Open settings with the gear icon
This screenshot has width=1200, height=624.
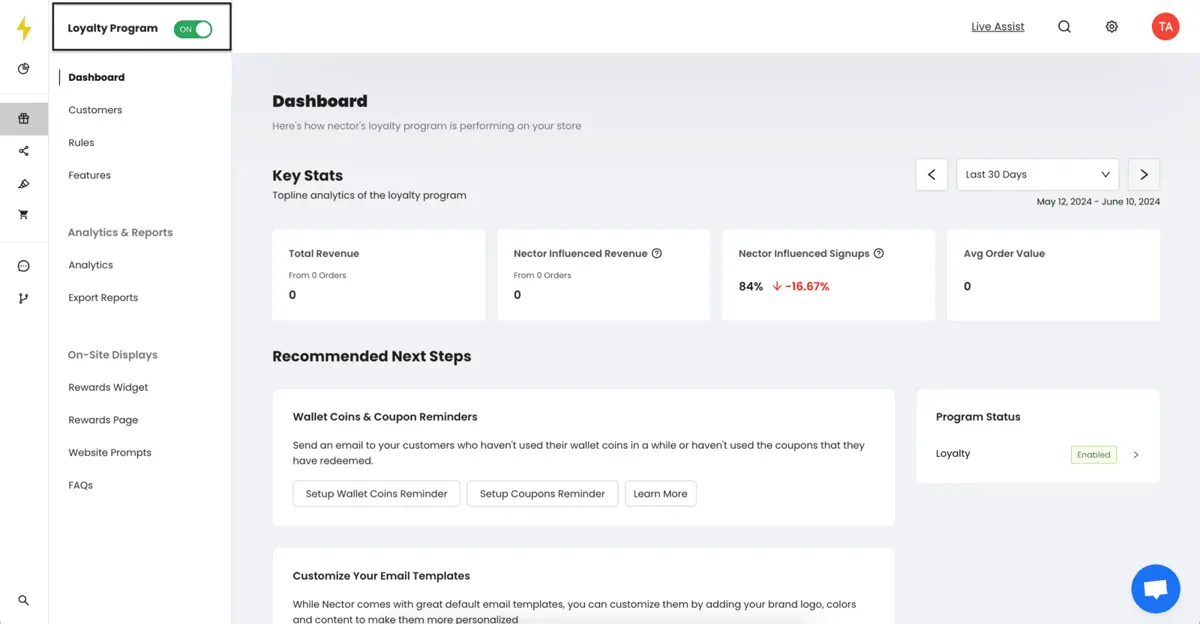1112,27
